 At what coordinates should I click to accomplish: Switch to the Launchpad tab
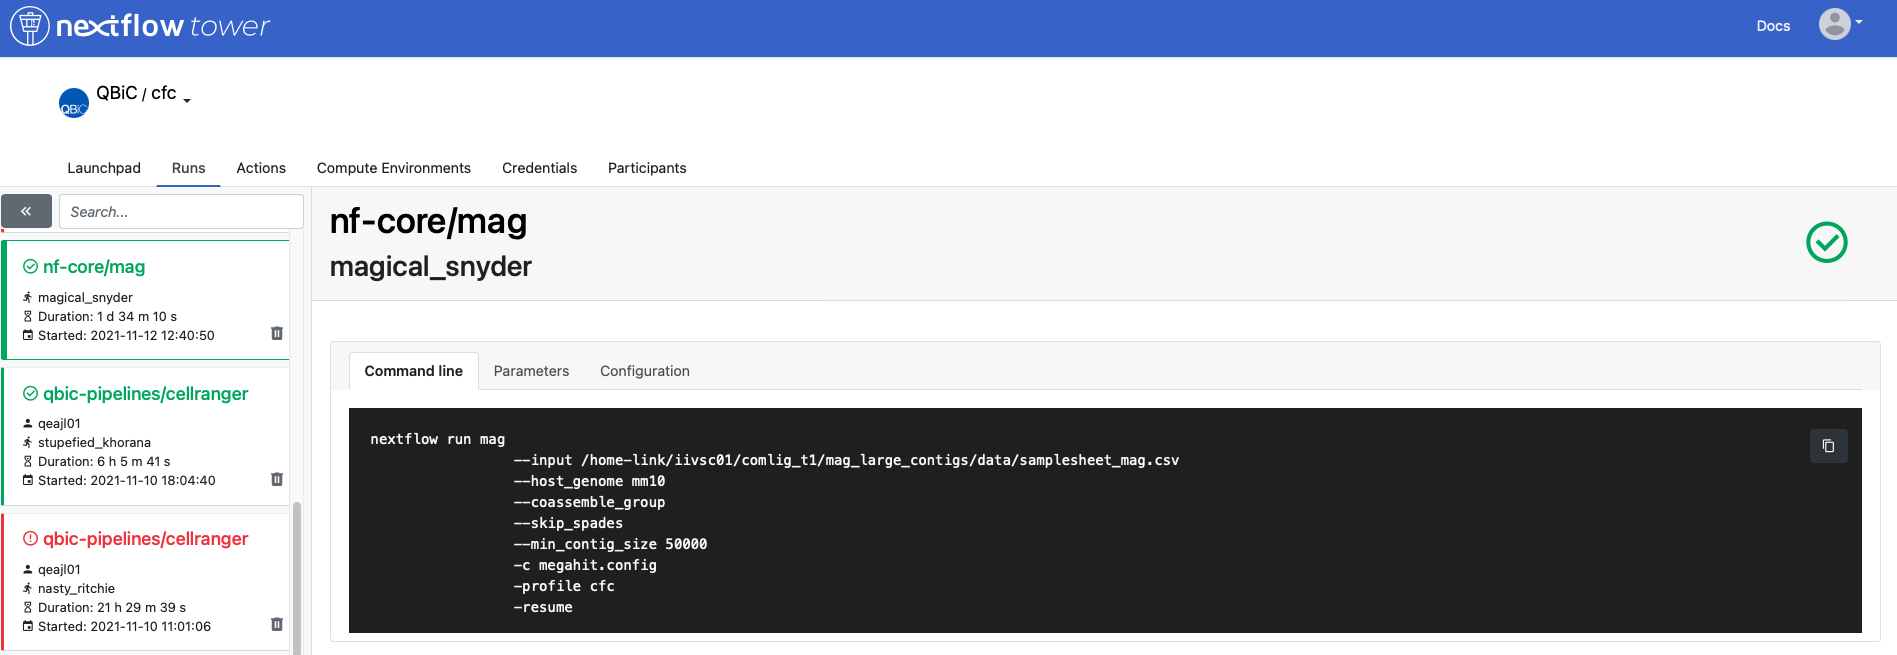tap(104, 168)
